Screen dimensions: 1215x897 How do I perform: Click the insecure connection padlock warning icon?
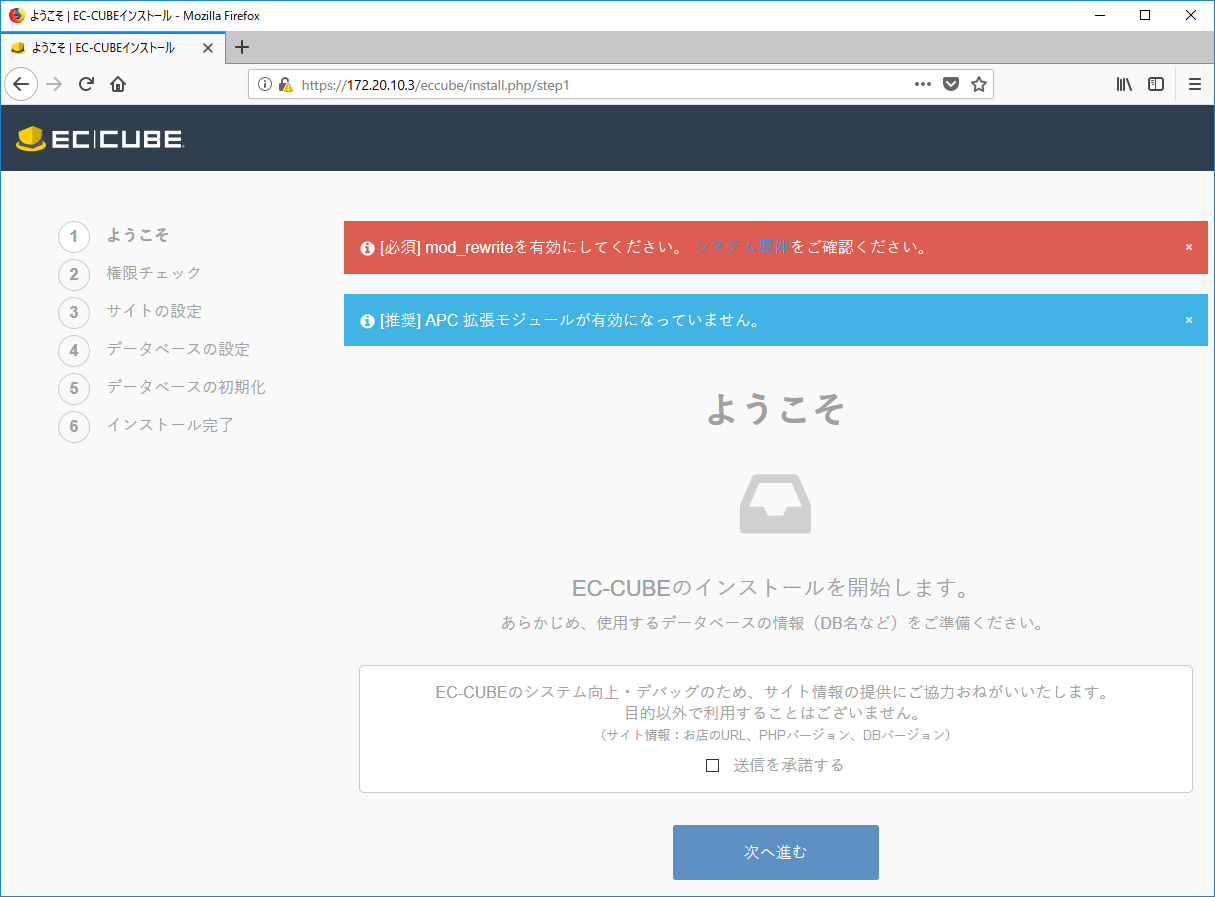tap(285, 85)
